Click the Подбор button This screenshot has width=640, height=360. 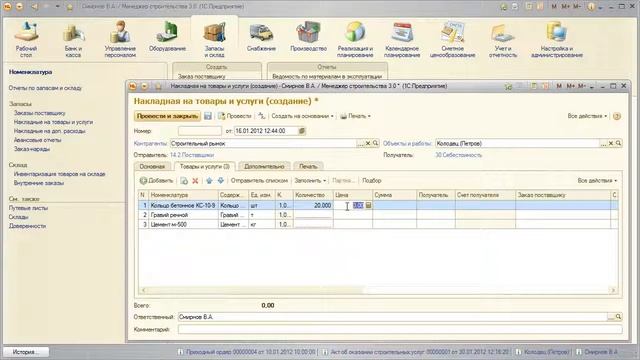click(x=371, y=180)
